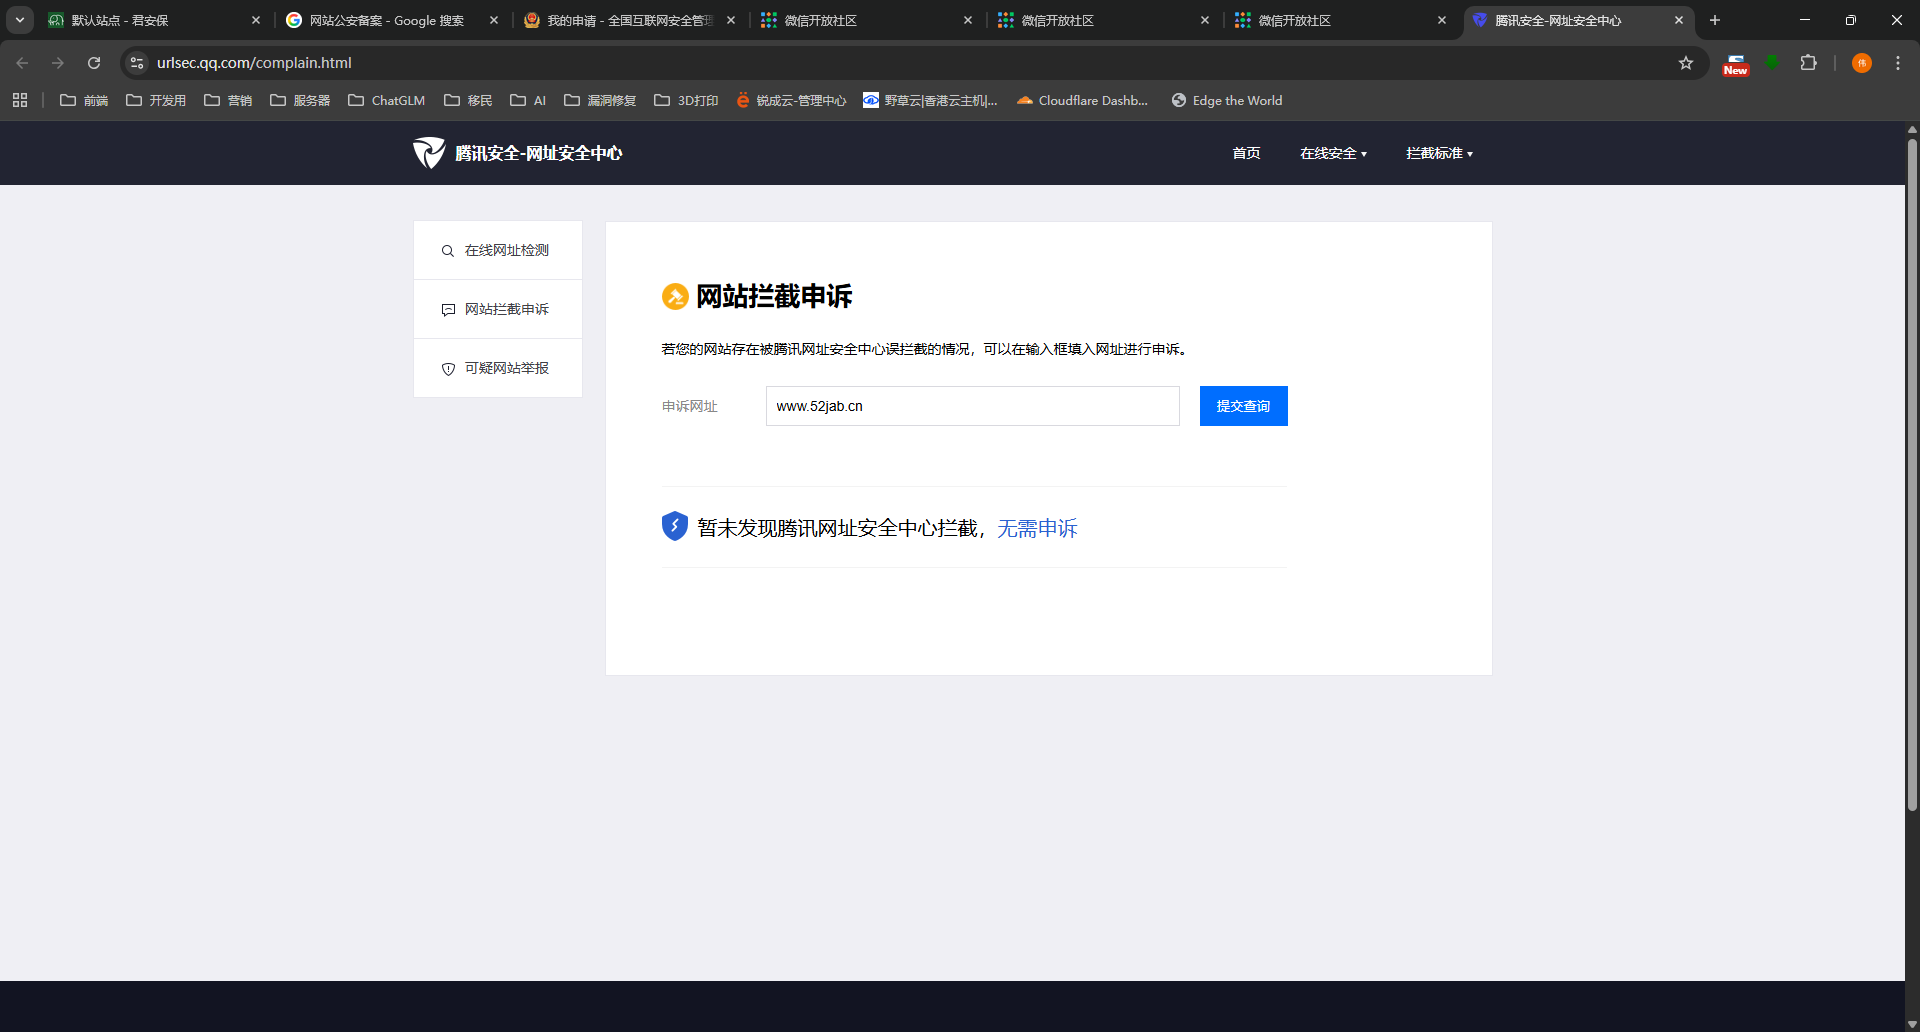Close the 网站公安备案 Google 搜索 tab
Screen dimensions: 1920x1032
pos(494,20)
